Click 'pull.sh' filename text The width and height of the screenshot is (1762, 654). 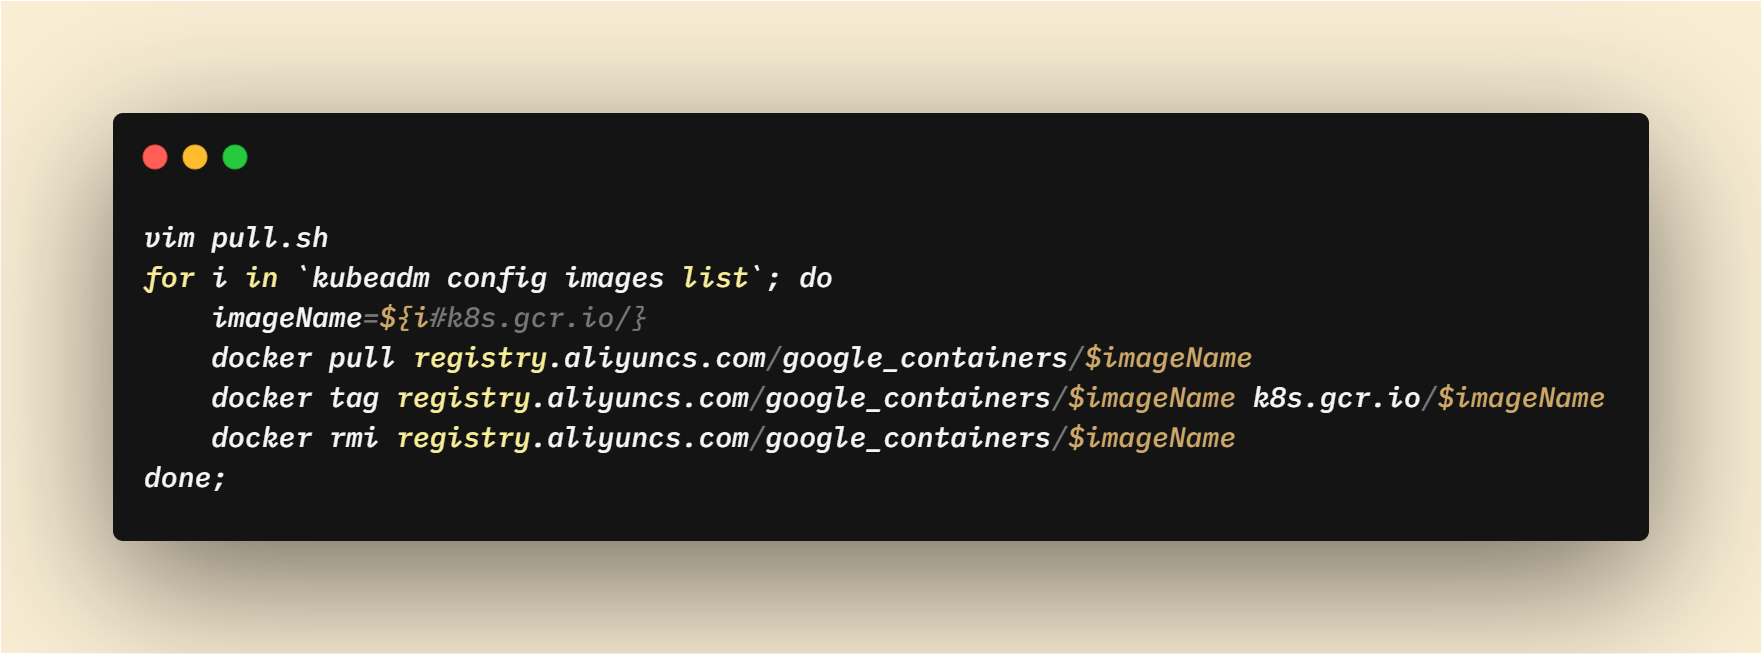(x=270, y=238)
